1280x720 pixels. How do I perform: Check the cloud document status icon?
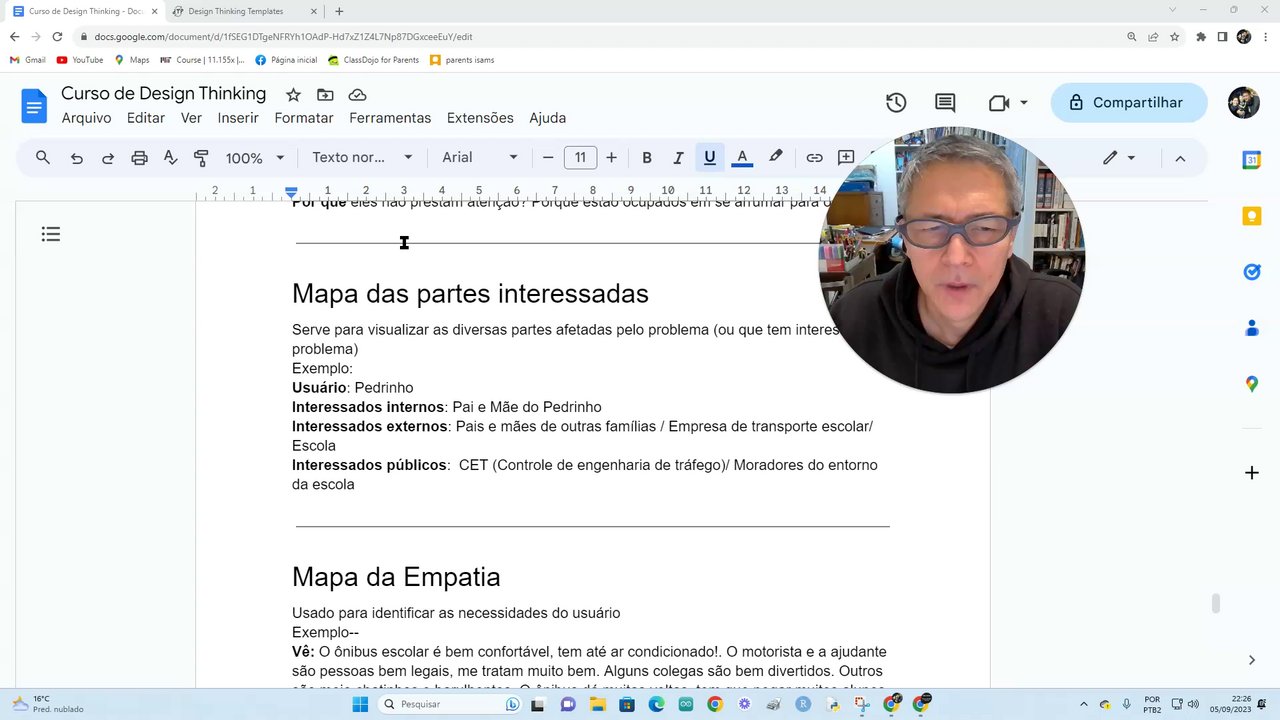point(357,95)
